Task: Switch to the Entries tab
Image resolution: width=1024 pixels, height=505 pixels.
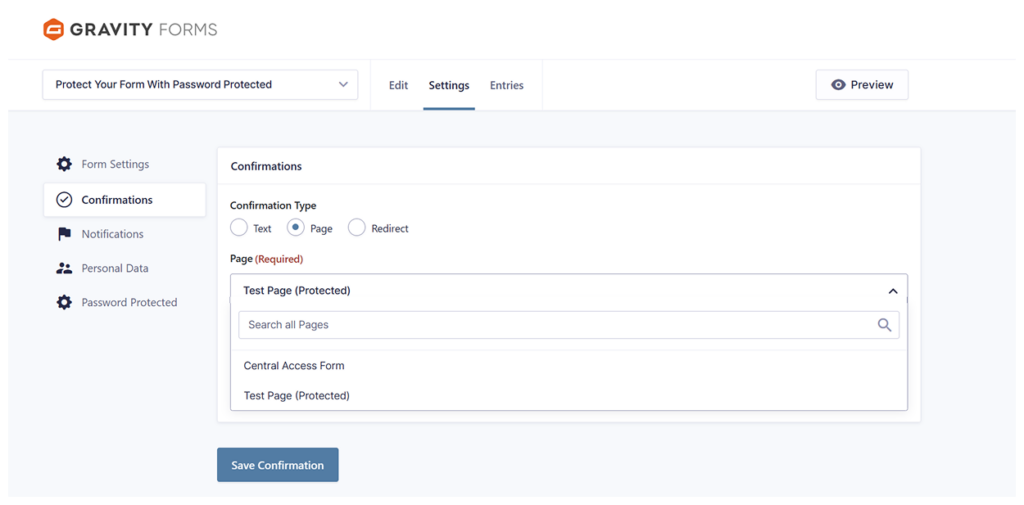Action: (x=507, y=85)
